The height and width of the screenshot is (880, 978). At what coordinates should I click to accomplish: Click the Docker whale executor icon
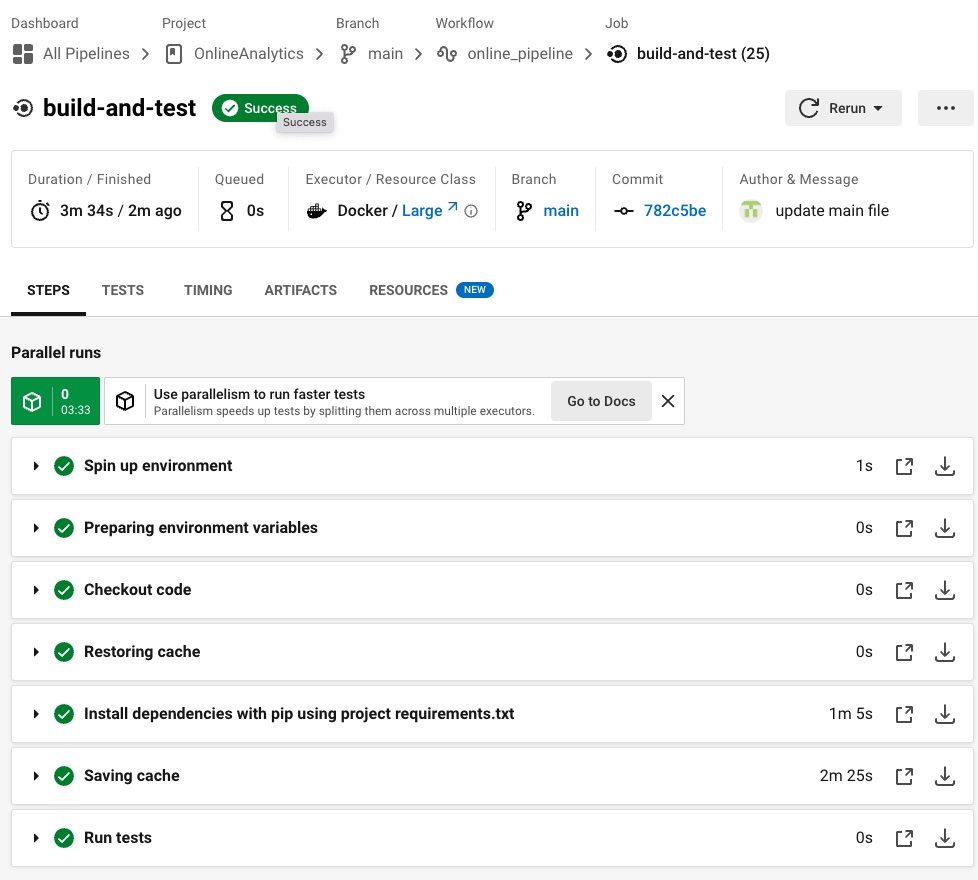(x=317, y=211)
